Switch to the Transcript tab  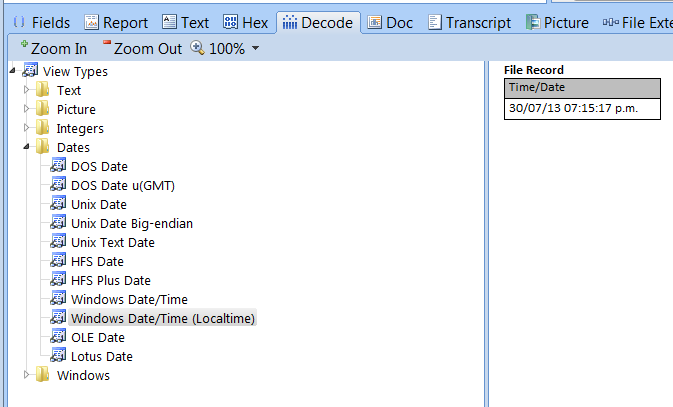[470, 23]
